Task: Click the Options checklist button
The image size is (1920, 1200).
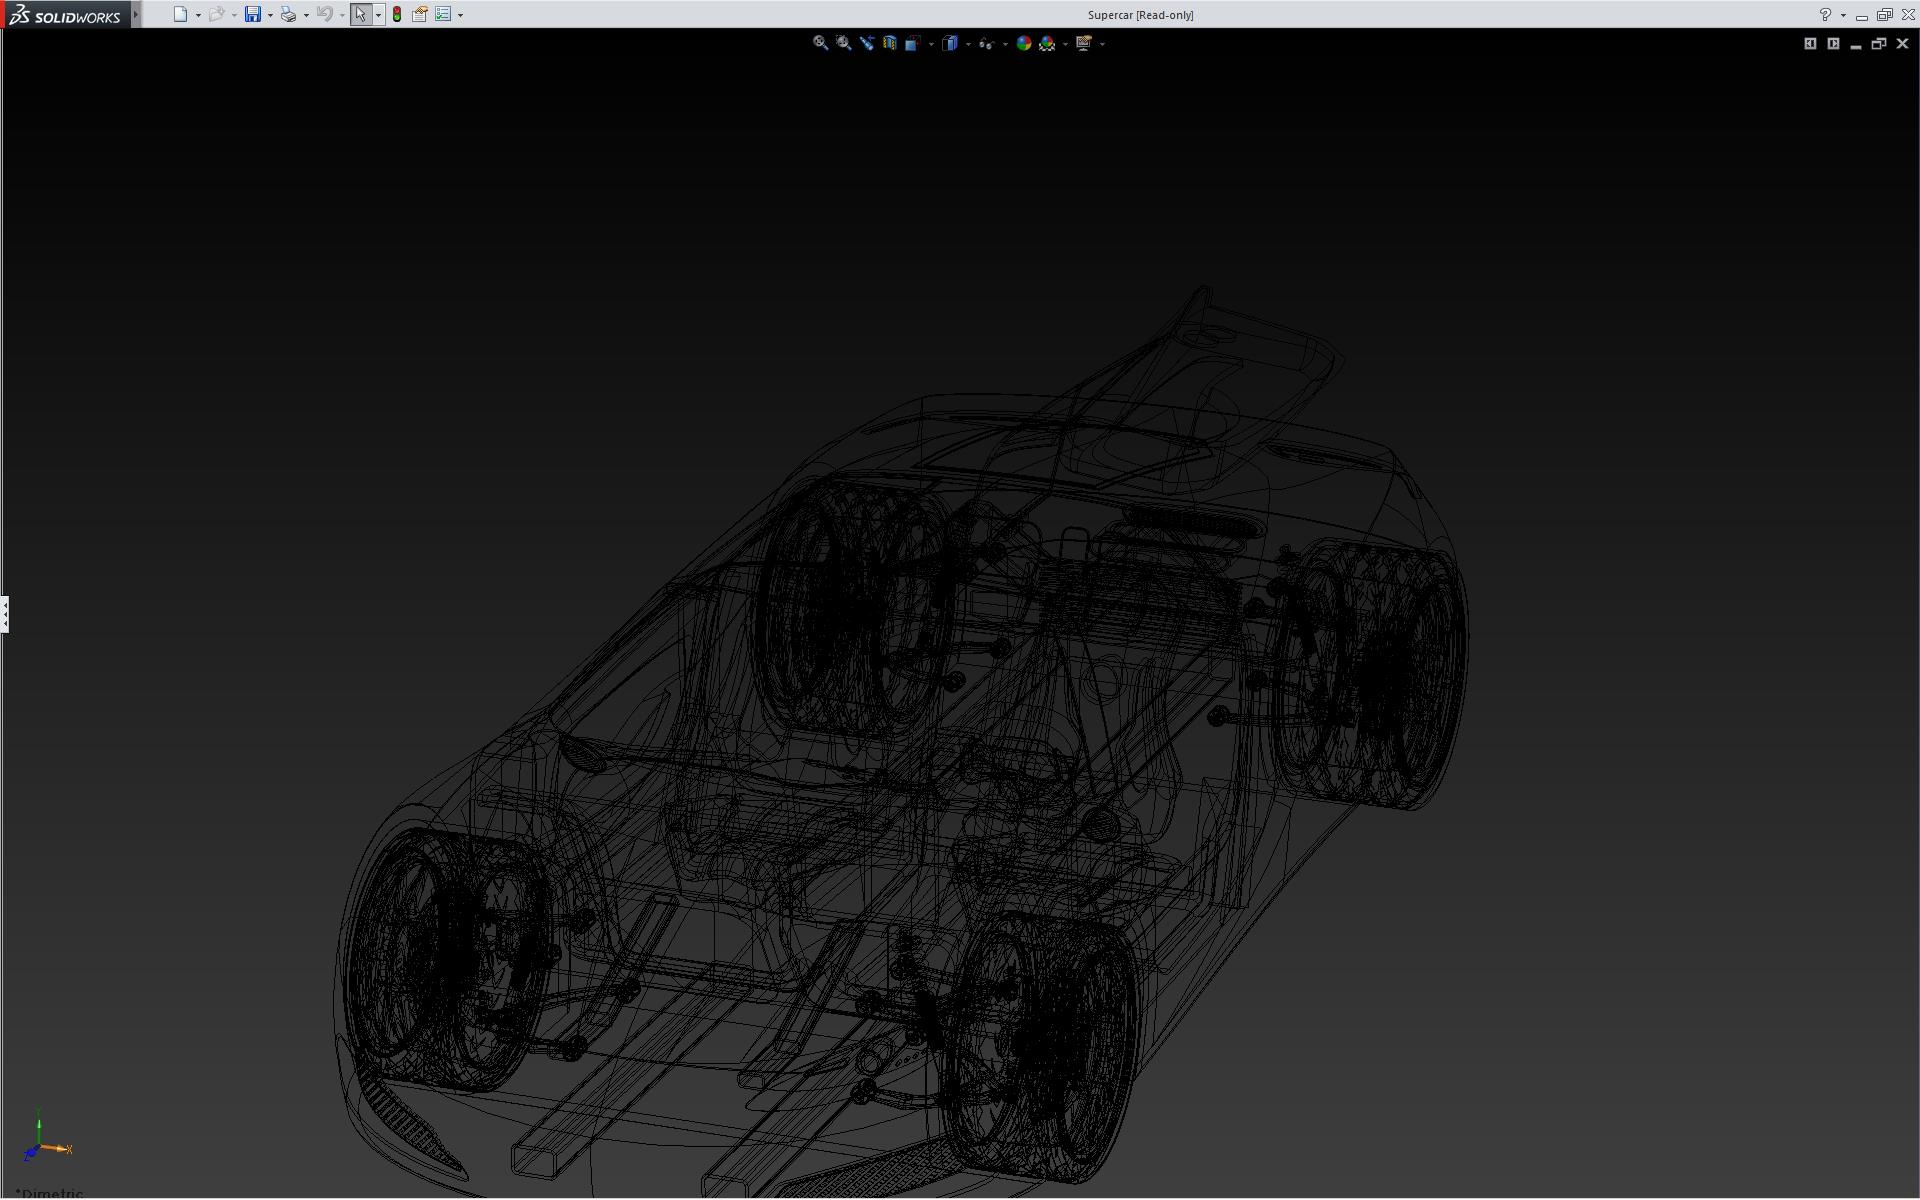Action: coord(443,15)
